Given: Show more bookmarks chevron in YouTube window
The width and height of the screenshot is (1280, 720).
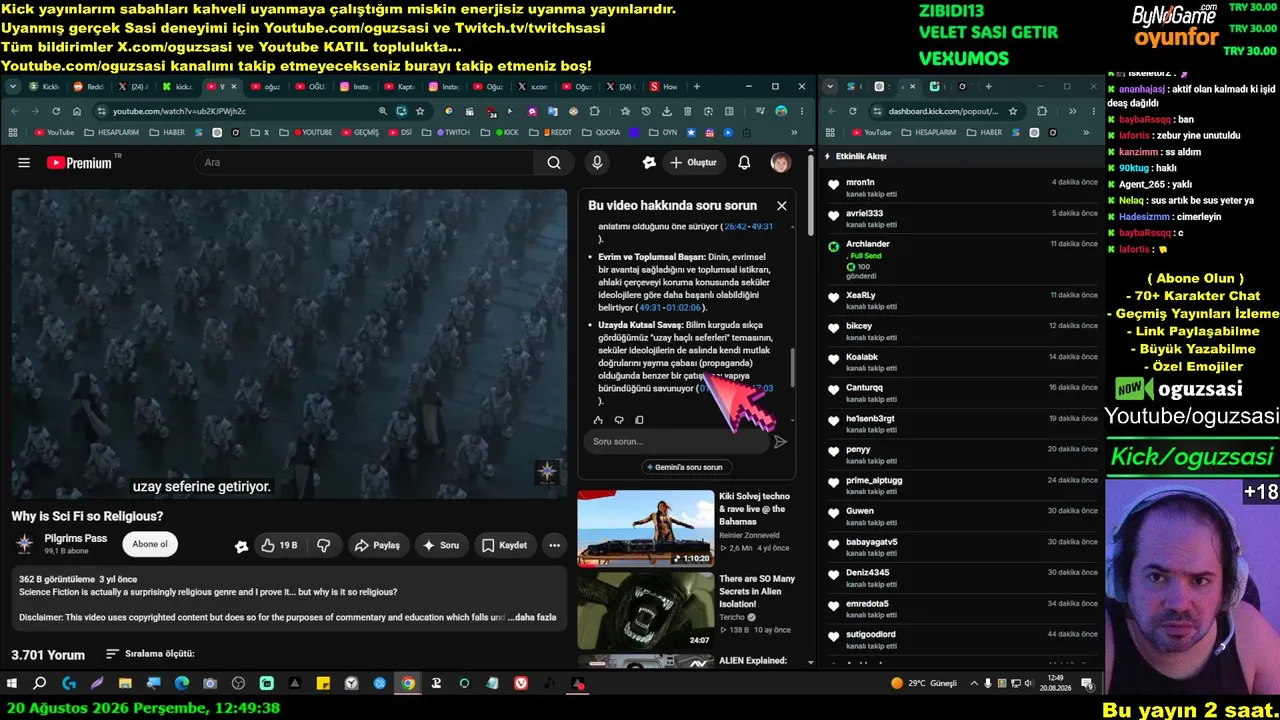Looking at the screenshot, I should [794, 132].
